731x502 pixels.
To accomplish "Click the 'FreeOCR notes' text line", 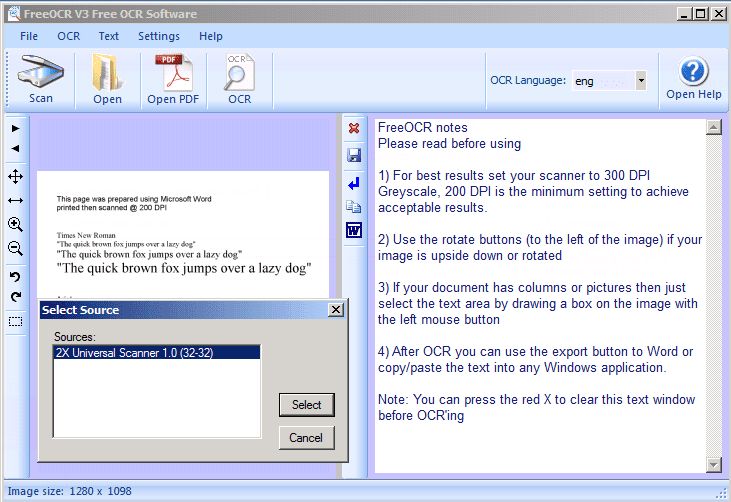I will (x=422, y=128).
